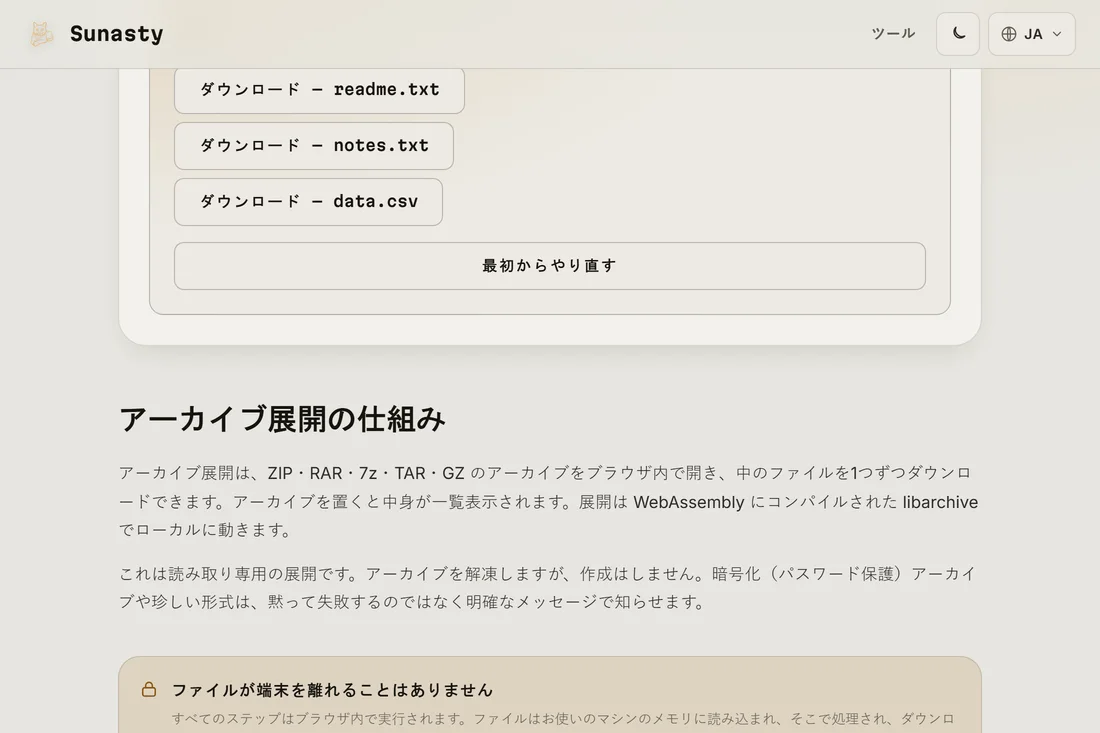Click the libarchive word in paragraph
The width and height of the screenshot is (1100, 733).
pos(940,502)
